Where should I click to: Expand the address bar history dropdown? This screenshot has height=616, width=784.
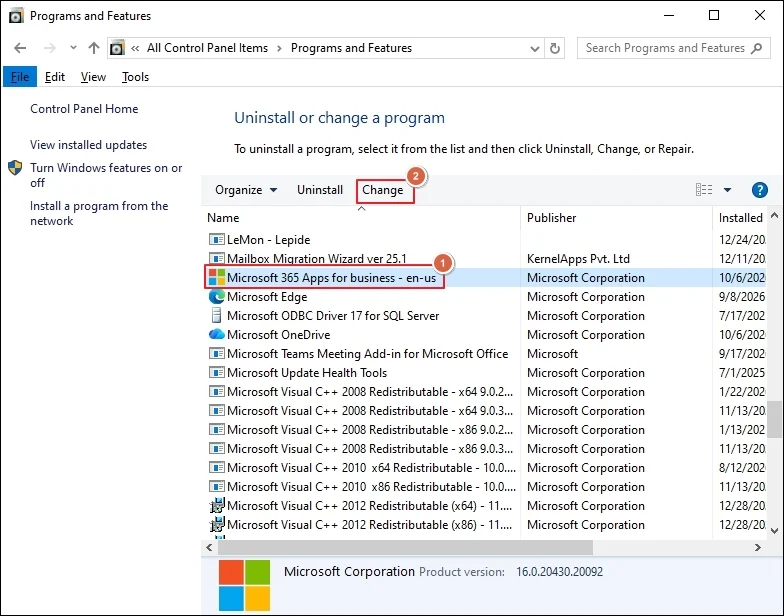click(x=534, y=48)
